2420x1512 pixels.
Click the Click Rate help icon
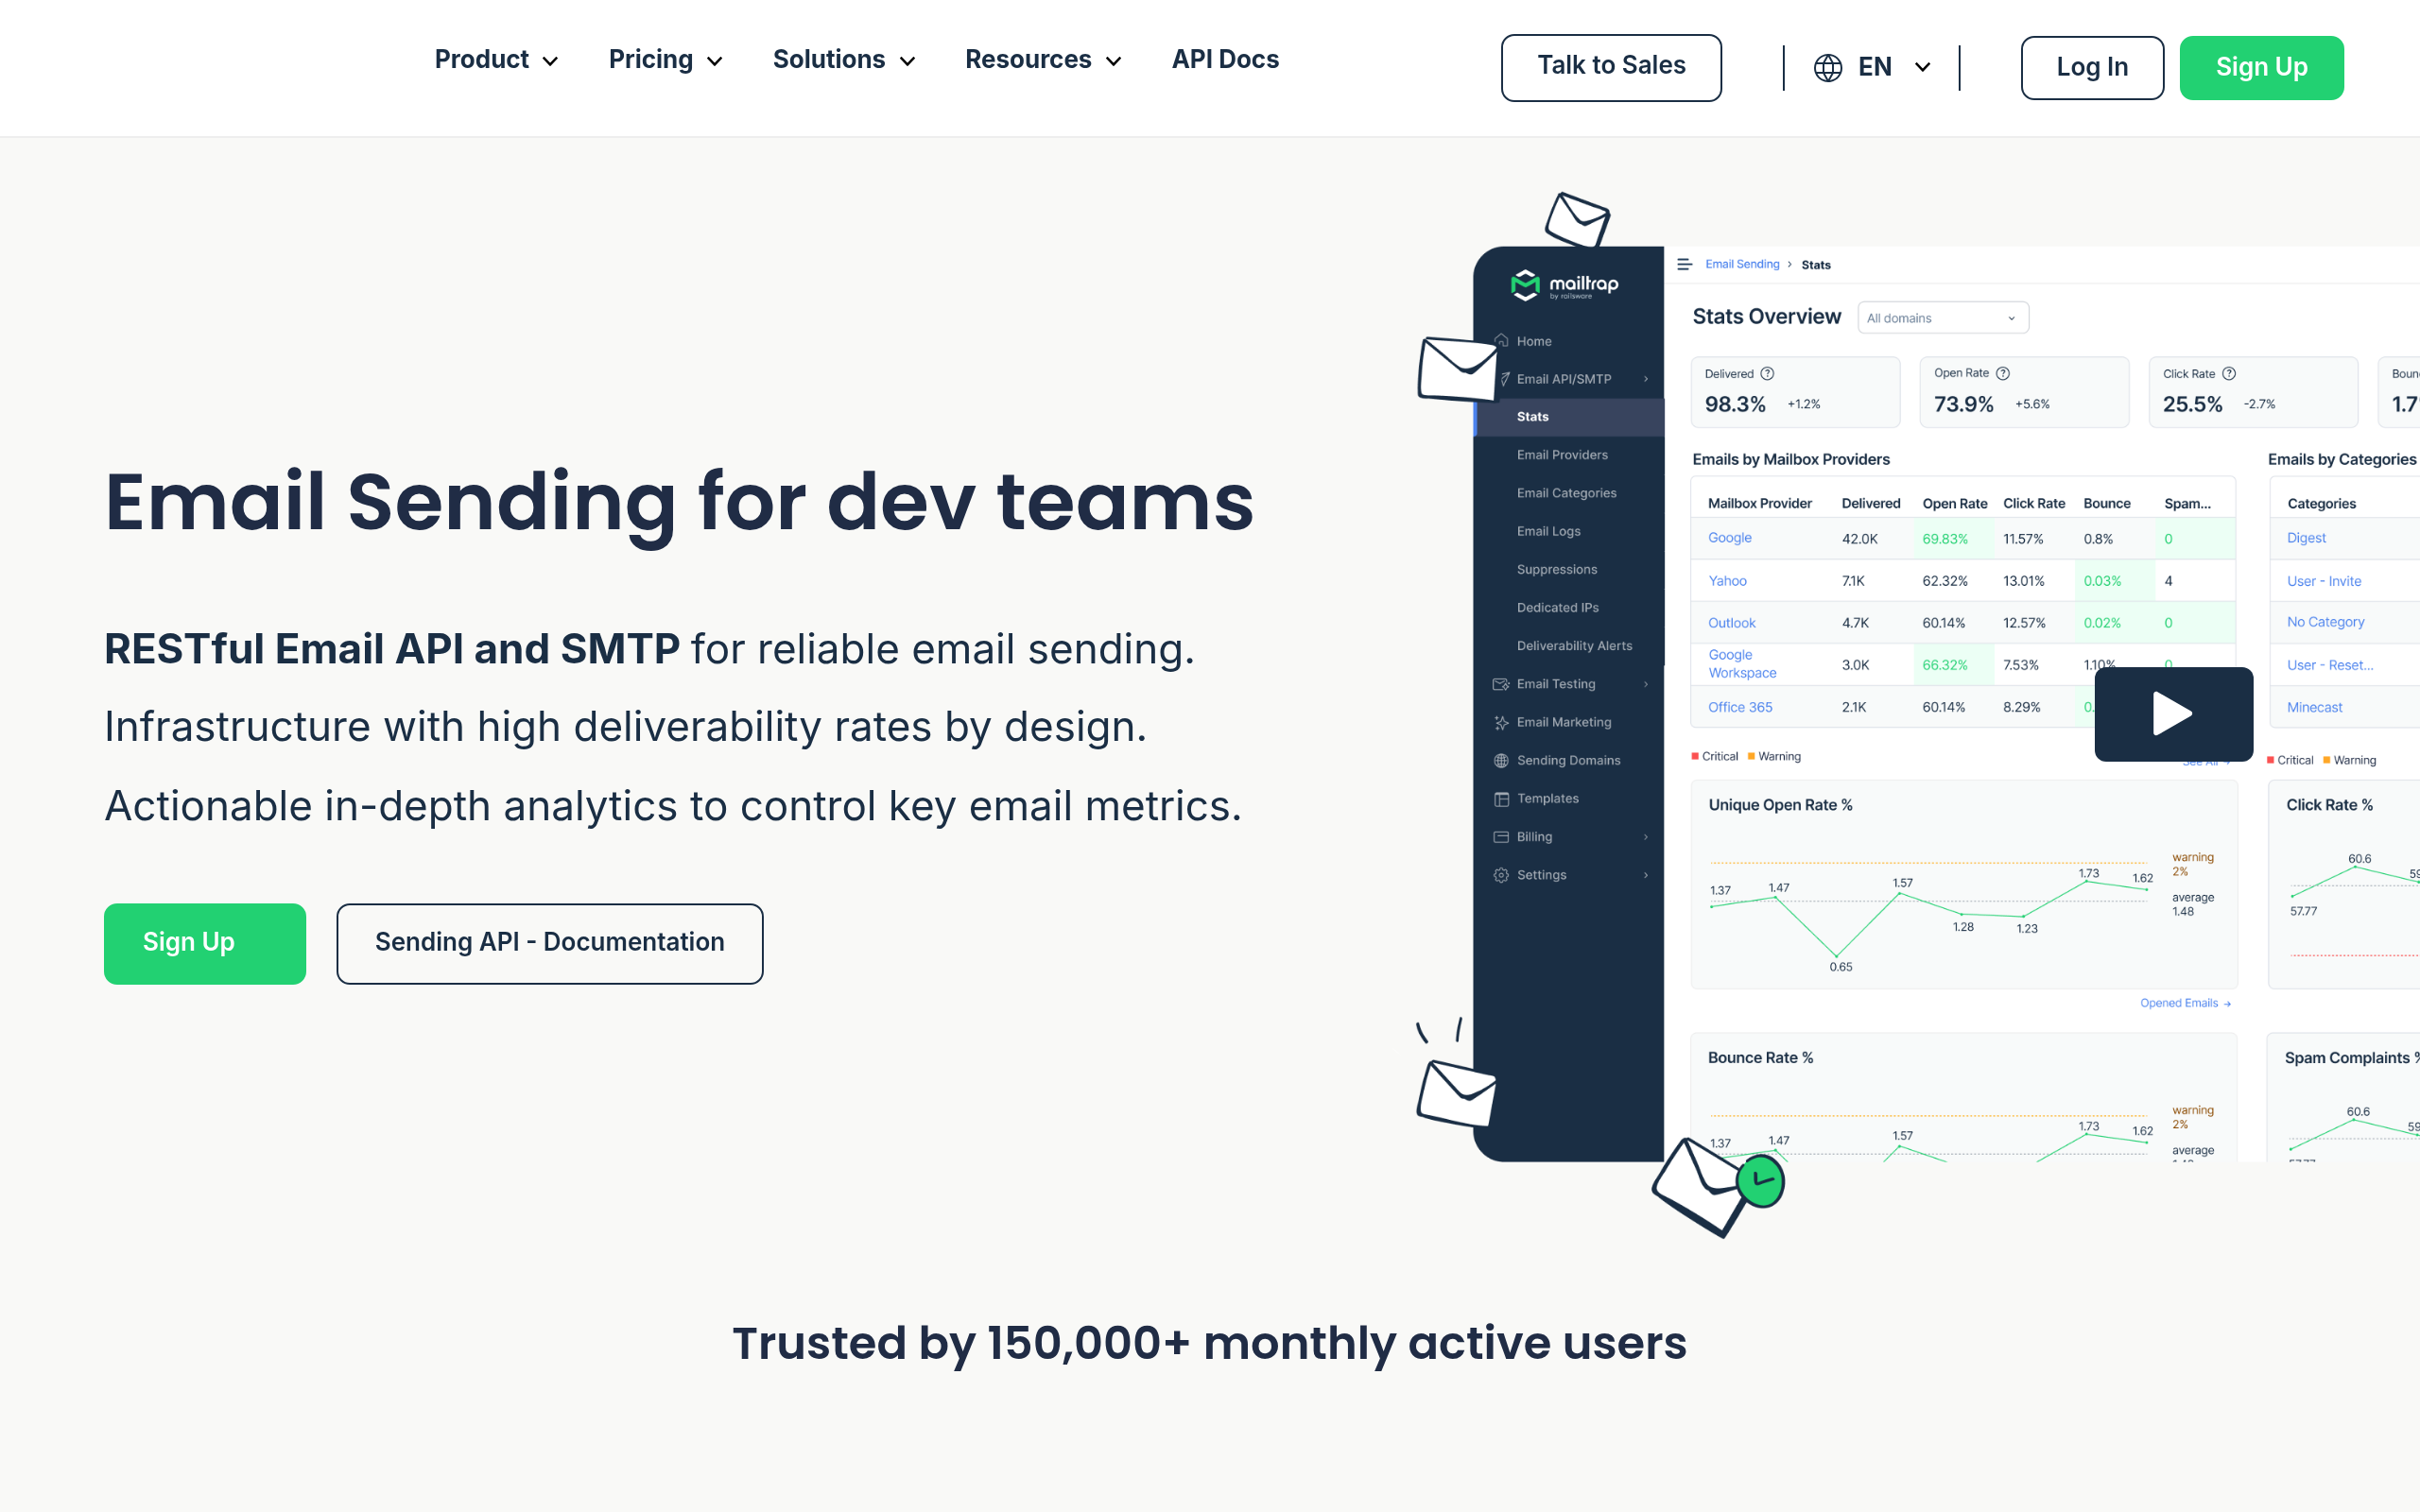click(2228, 373)
